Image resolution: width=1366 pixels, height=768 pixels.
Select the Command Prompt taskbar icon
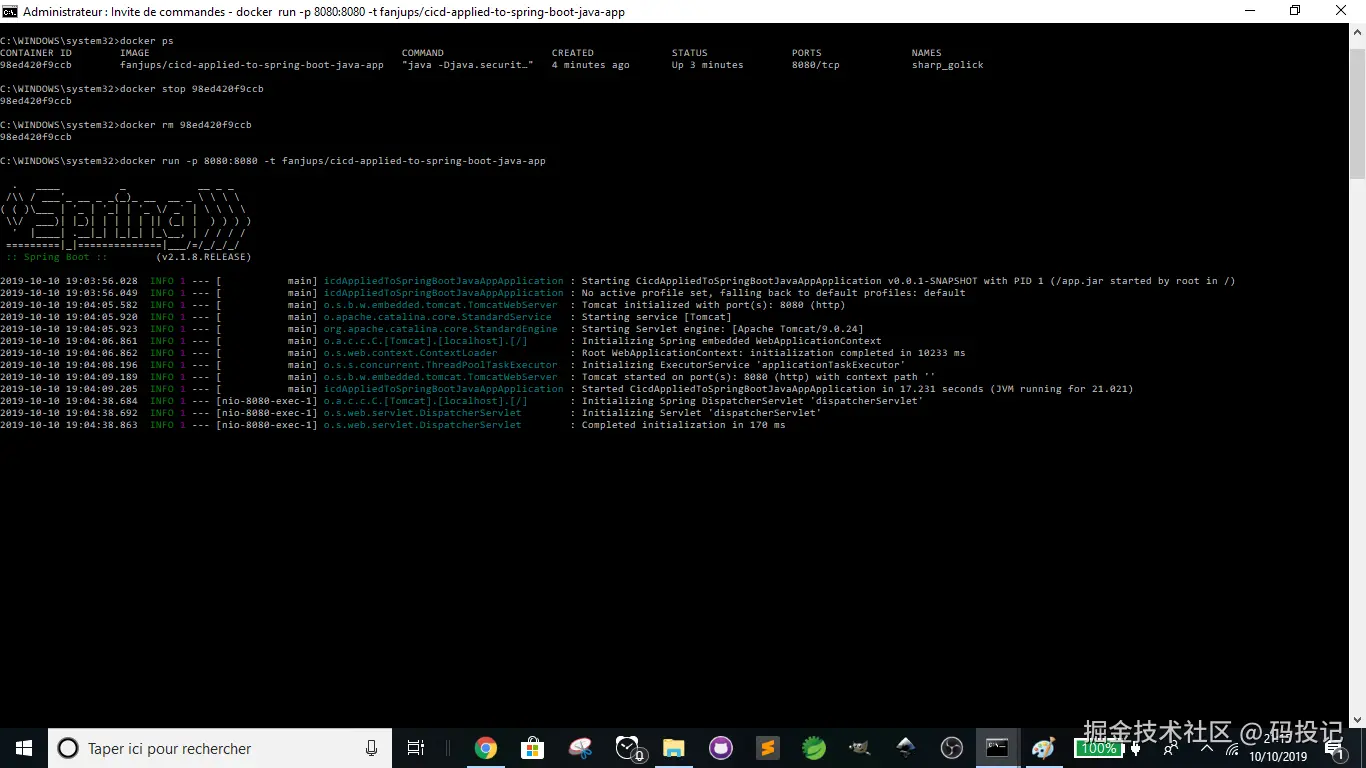997,748
